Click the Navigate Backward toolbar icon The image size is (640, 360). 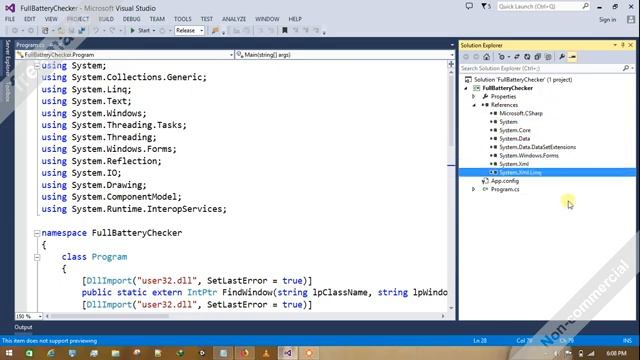(x=15, y=31)
